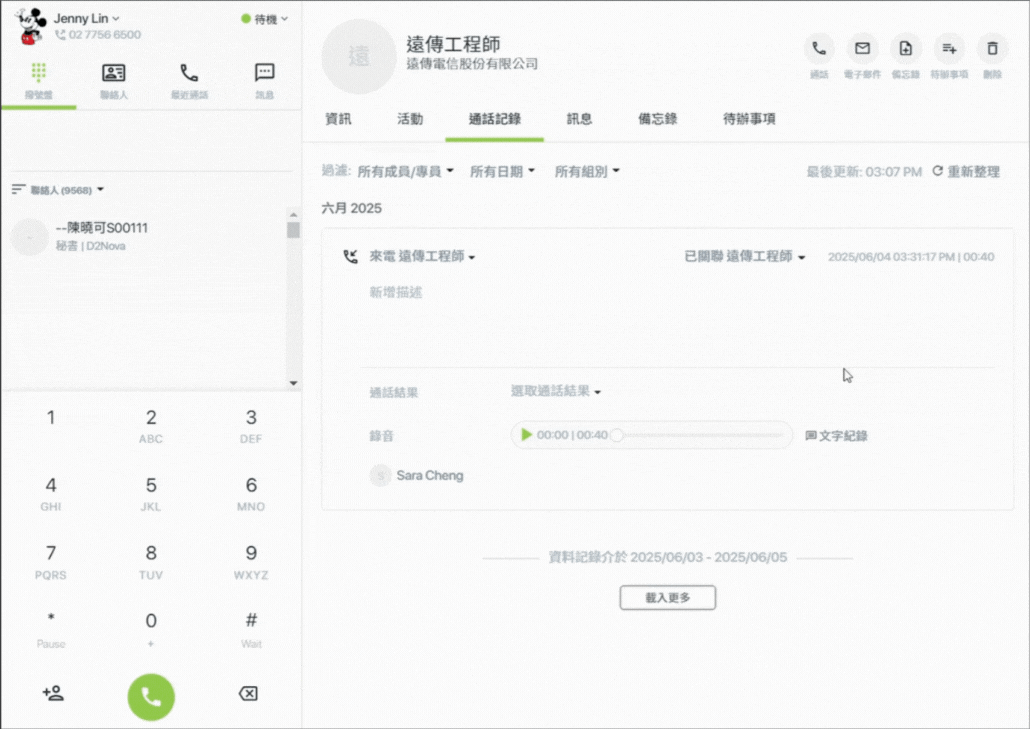Screen dimensions: 1030x729
Task: Dial the 0 plus key
Action: (151, 630)
